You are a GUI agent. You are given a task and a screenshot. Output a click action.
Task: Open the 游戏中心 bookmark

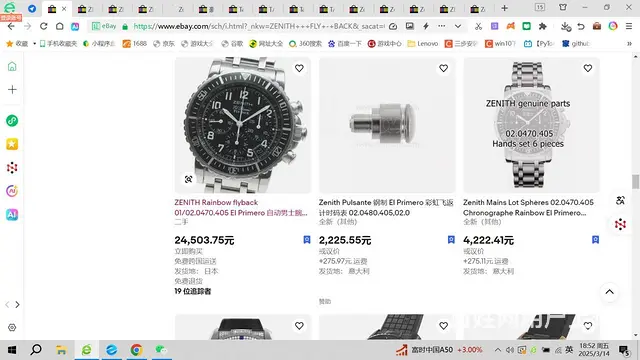pos(384,44)
